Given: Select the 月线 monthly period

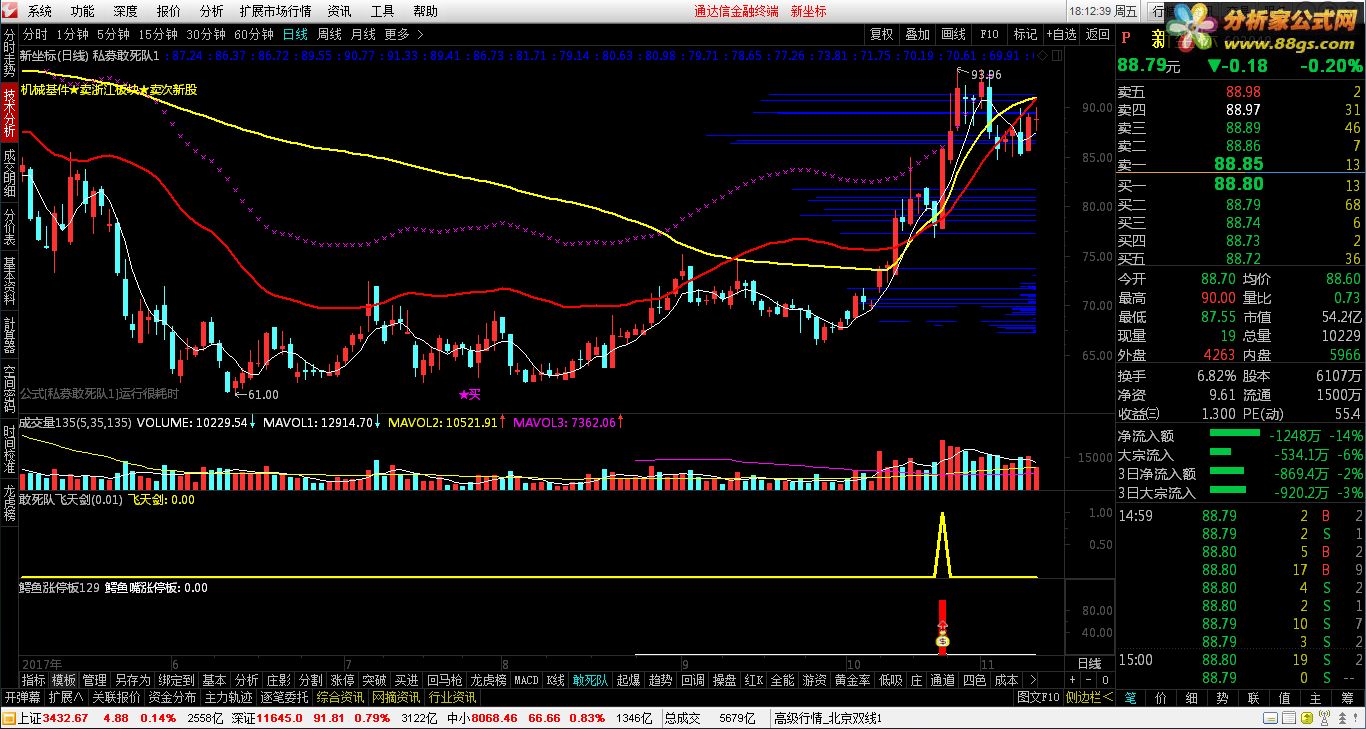Looking at the screenshot, I should click(x=363, y=34).
